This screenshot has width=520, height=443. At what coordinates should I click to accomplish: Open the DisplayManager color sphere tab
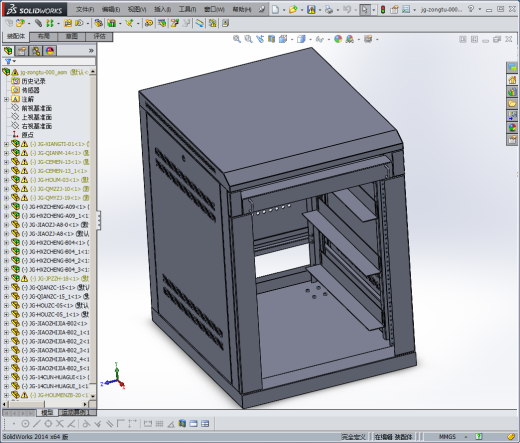tap(50, 51)
